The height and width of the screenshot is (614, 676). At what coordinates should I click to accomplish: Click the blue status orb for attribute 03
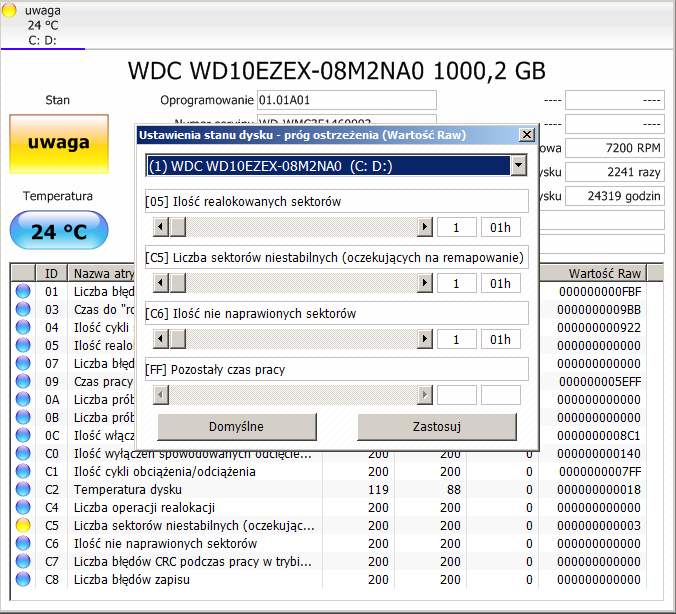23,309
